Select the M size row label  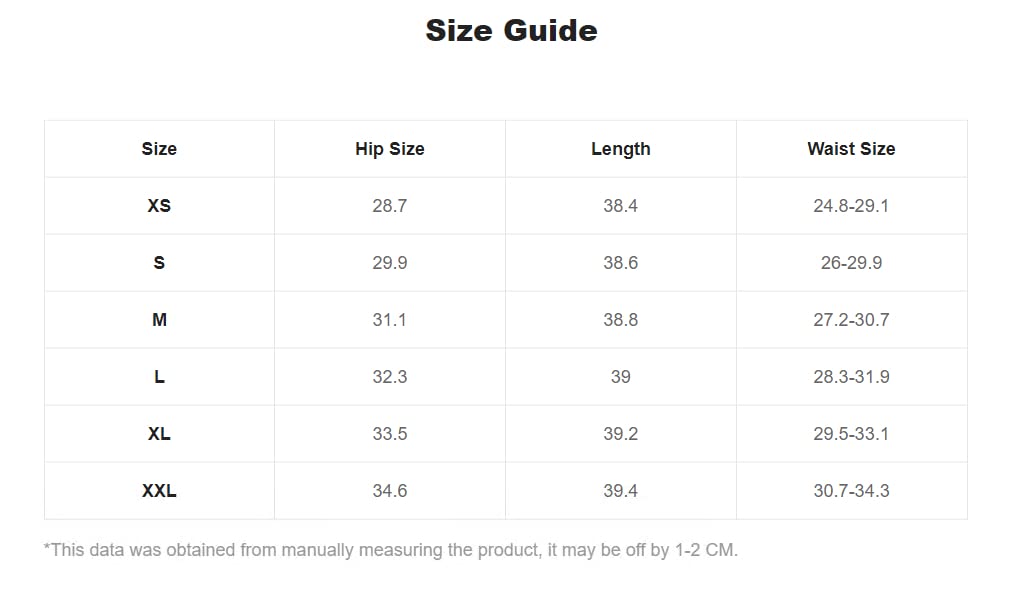point(159,320)
